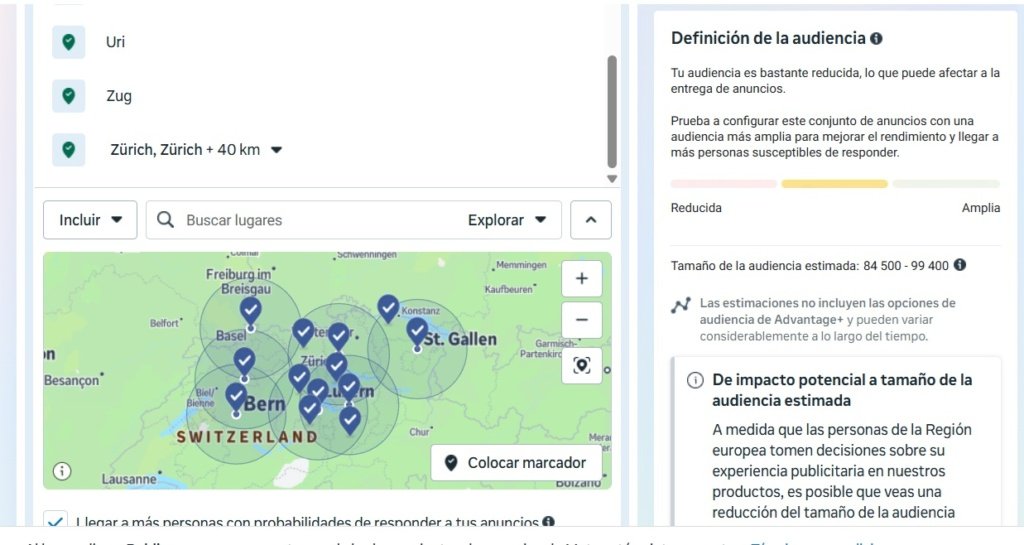
Task: Click the locations list scroll down arrow
Action: click(x=612, y=179)
